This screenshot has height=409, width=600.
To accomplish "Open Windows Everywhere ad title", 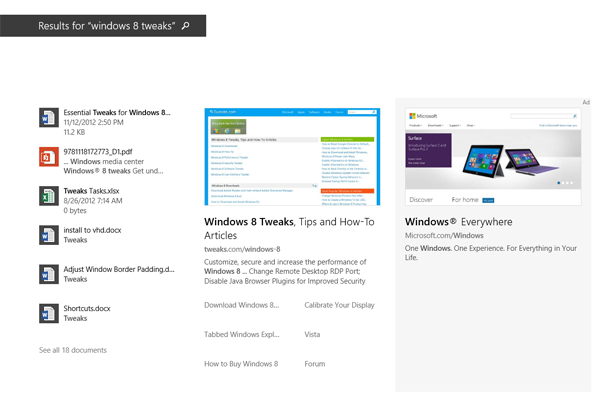I will pos(458,222).
